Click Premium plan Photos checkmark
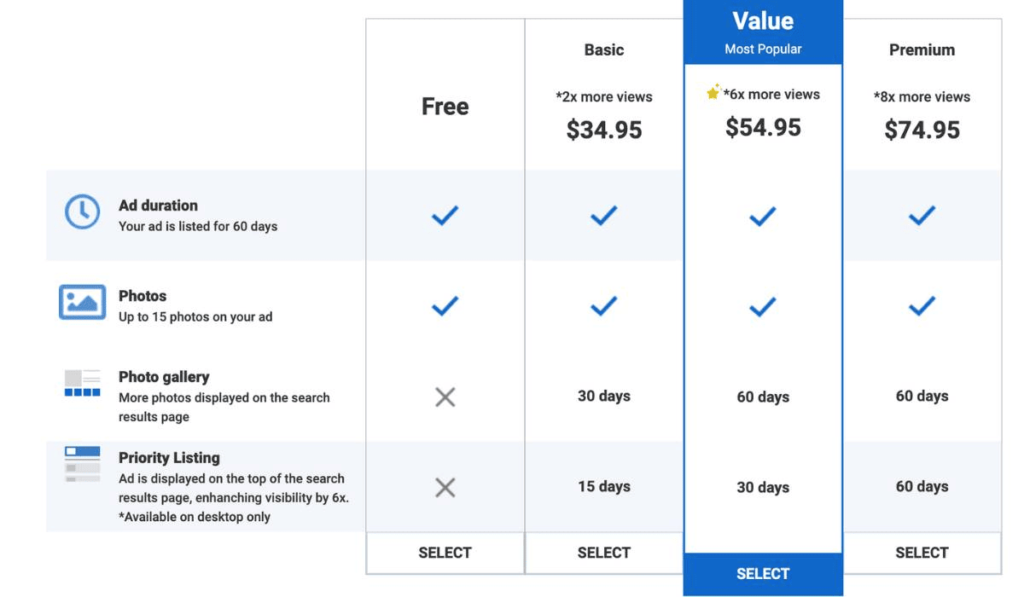Screen dimensions: 1024x597 922,306
